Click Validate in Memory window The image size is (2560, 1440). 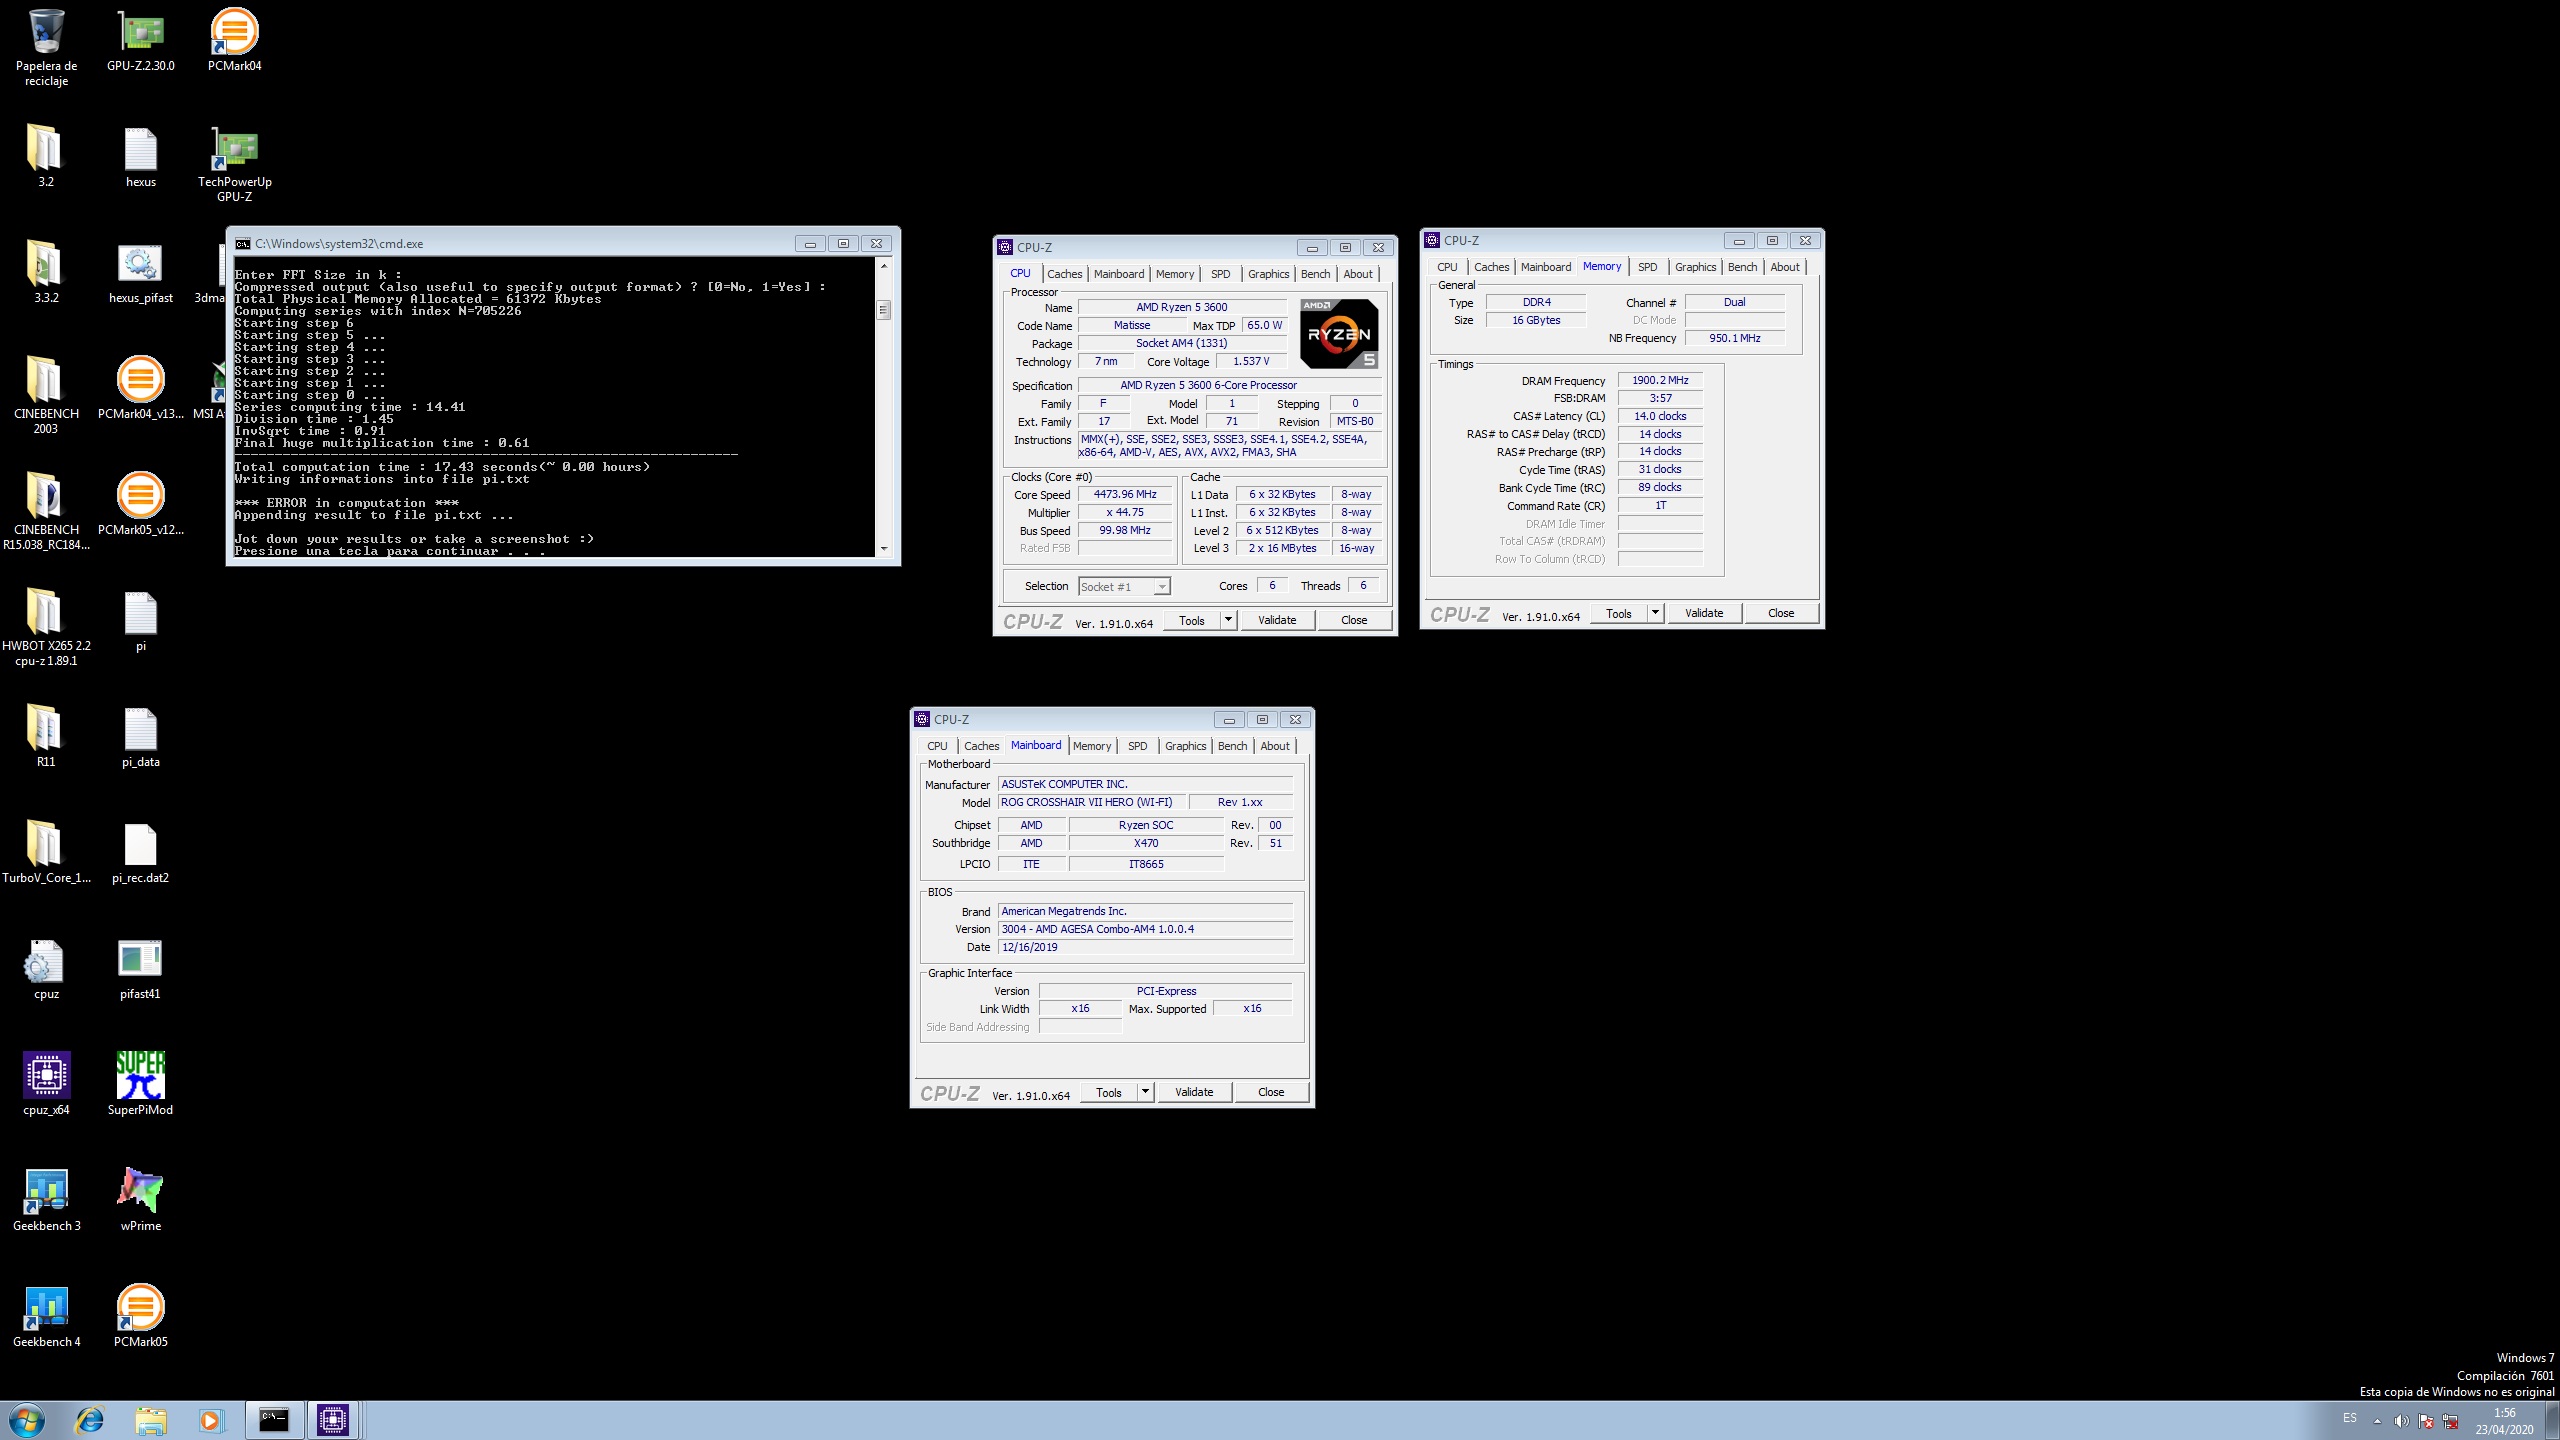pos(1704,613)
